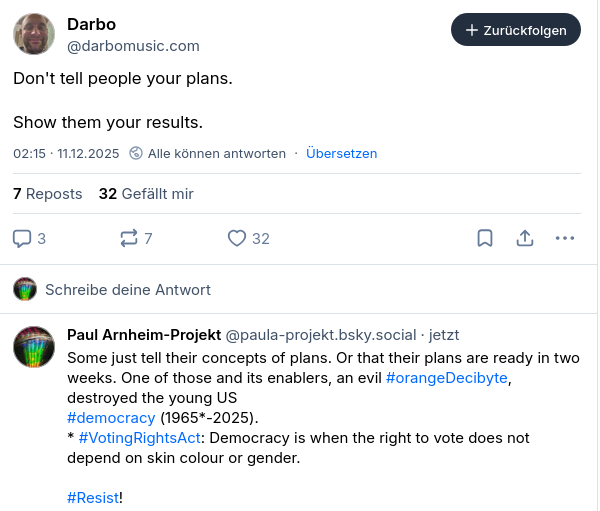
Task: Click the #Resist hashtag
Action: click(x=93, y=497)
